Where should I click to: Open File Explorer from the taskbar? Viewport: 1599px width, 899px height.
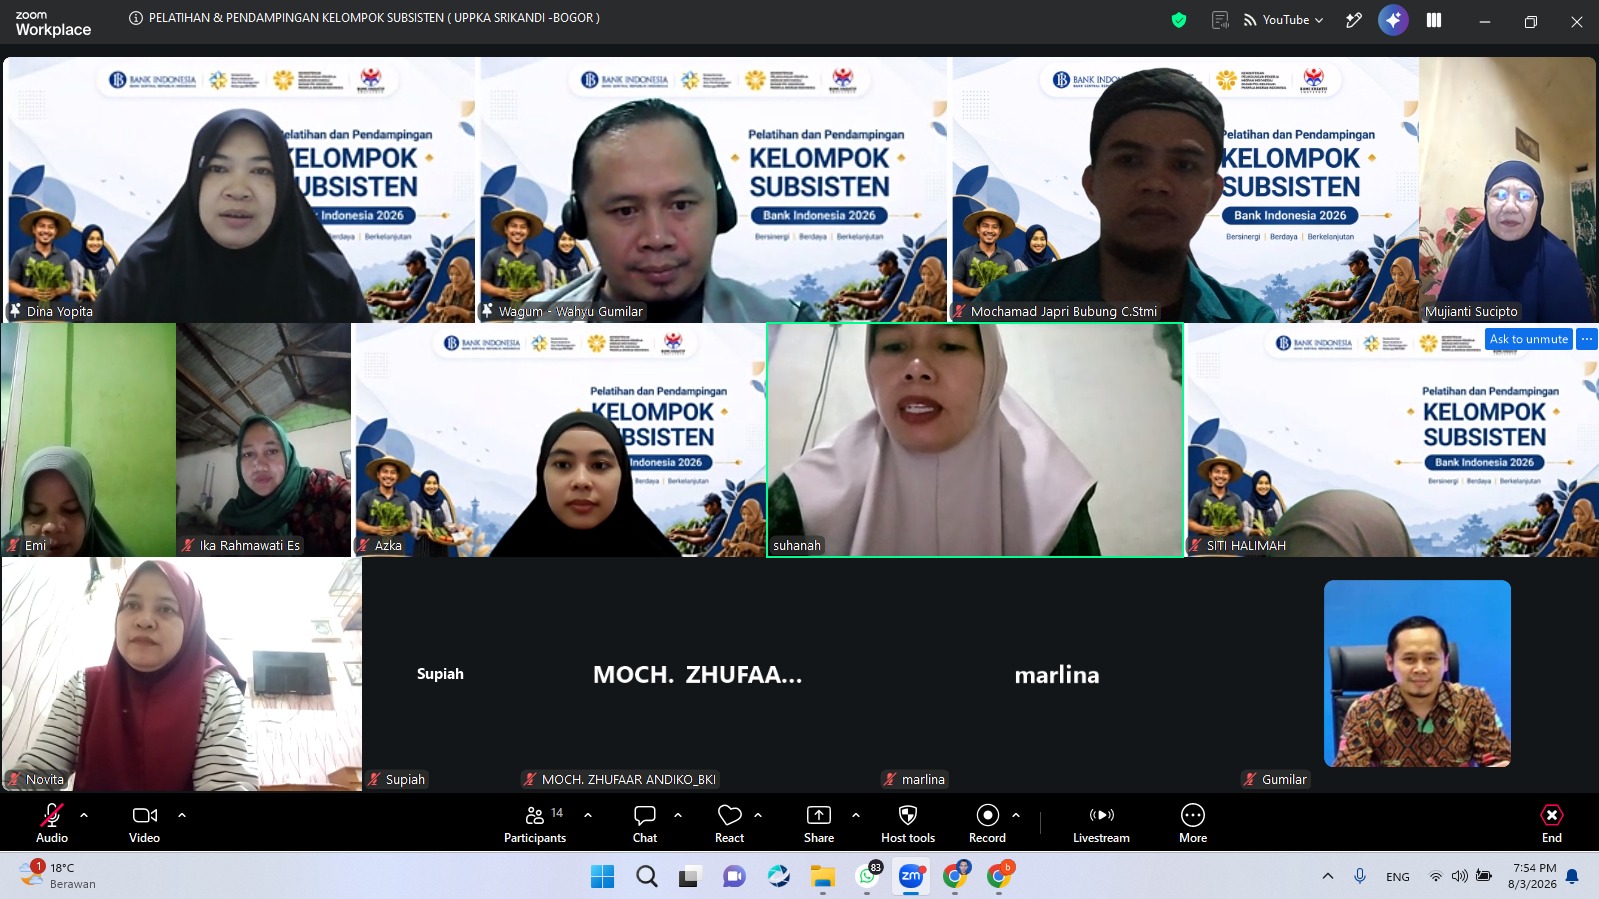pyautogui.click(x=823, y=877)
